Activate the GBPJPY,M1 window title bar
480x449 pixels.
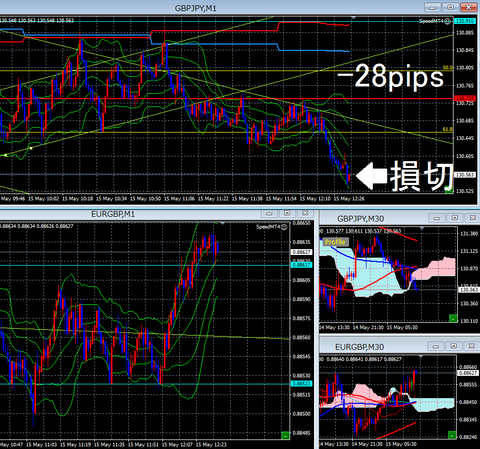(196, 8)
